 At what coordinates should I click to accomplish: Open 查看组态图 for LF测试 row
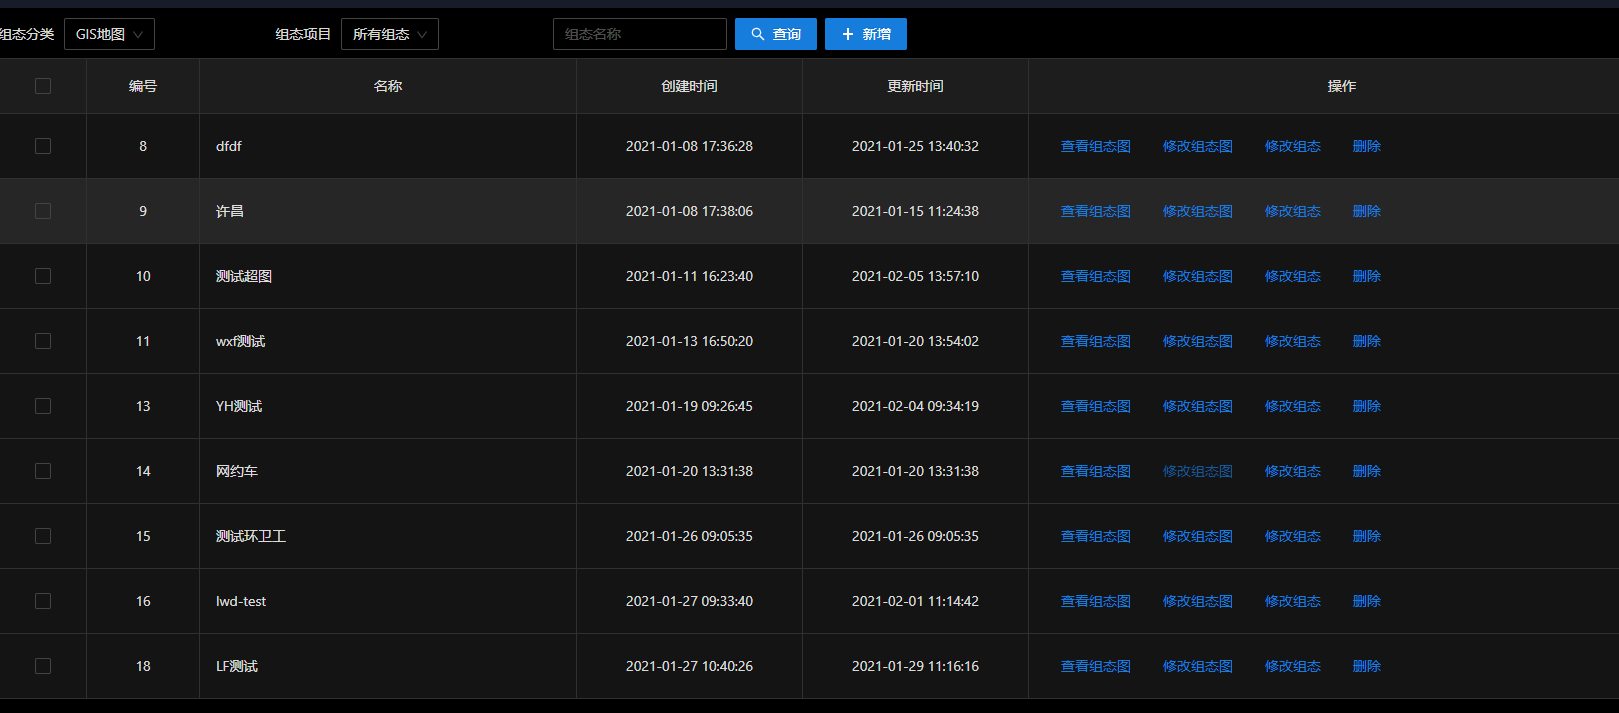[1096, 666]
